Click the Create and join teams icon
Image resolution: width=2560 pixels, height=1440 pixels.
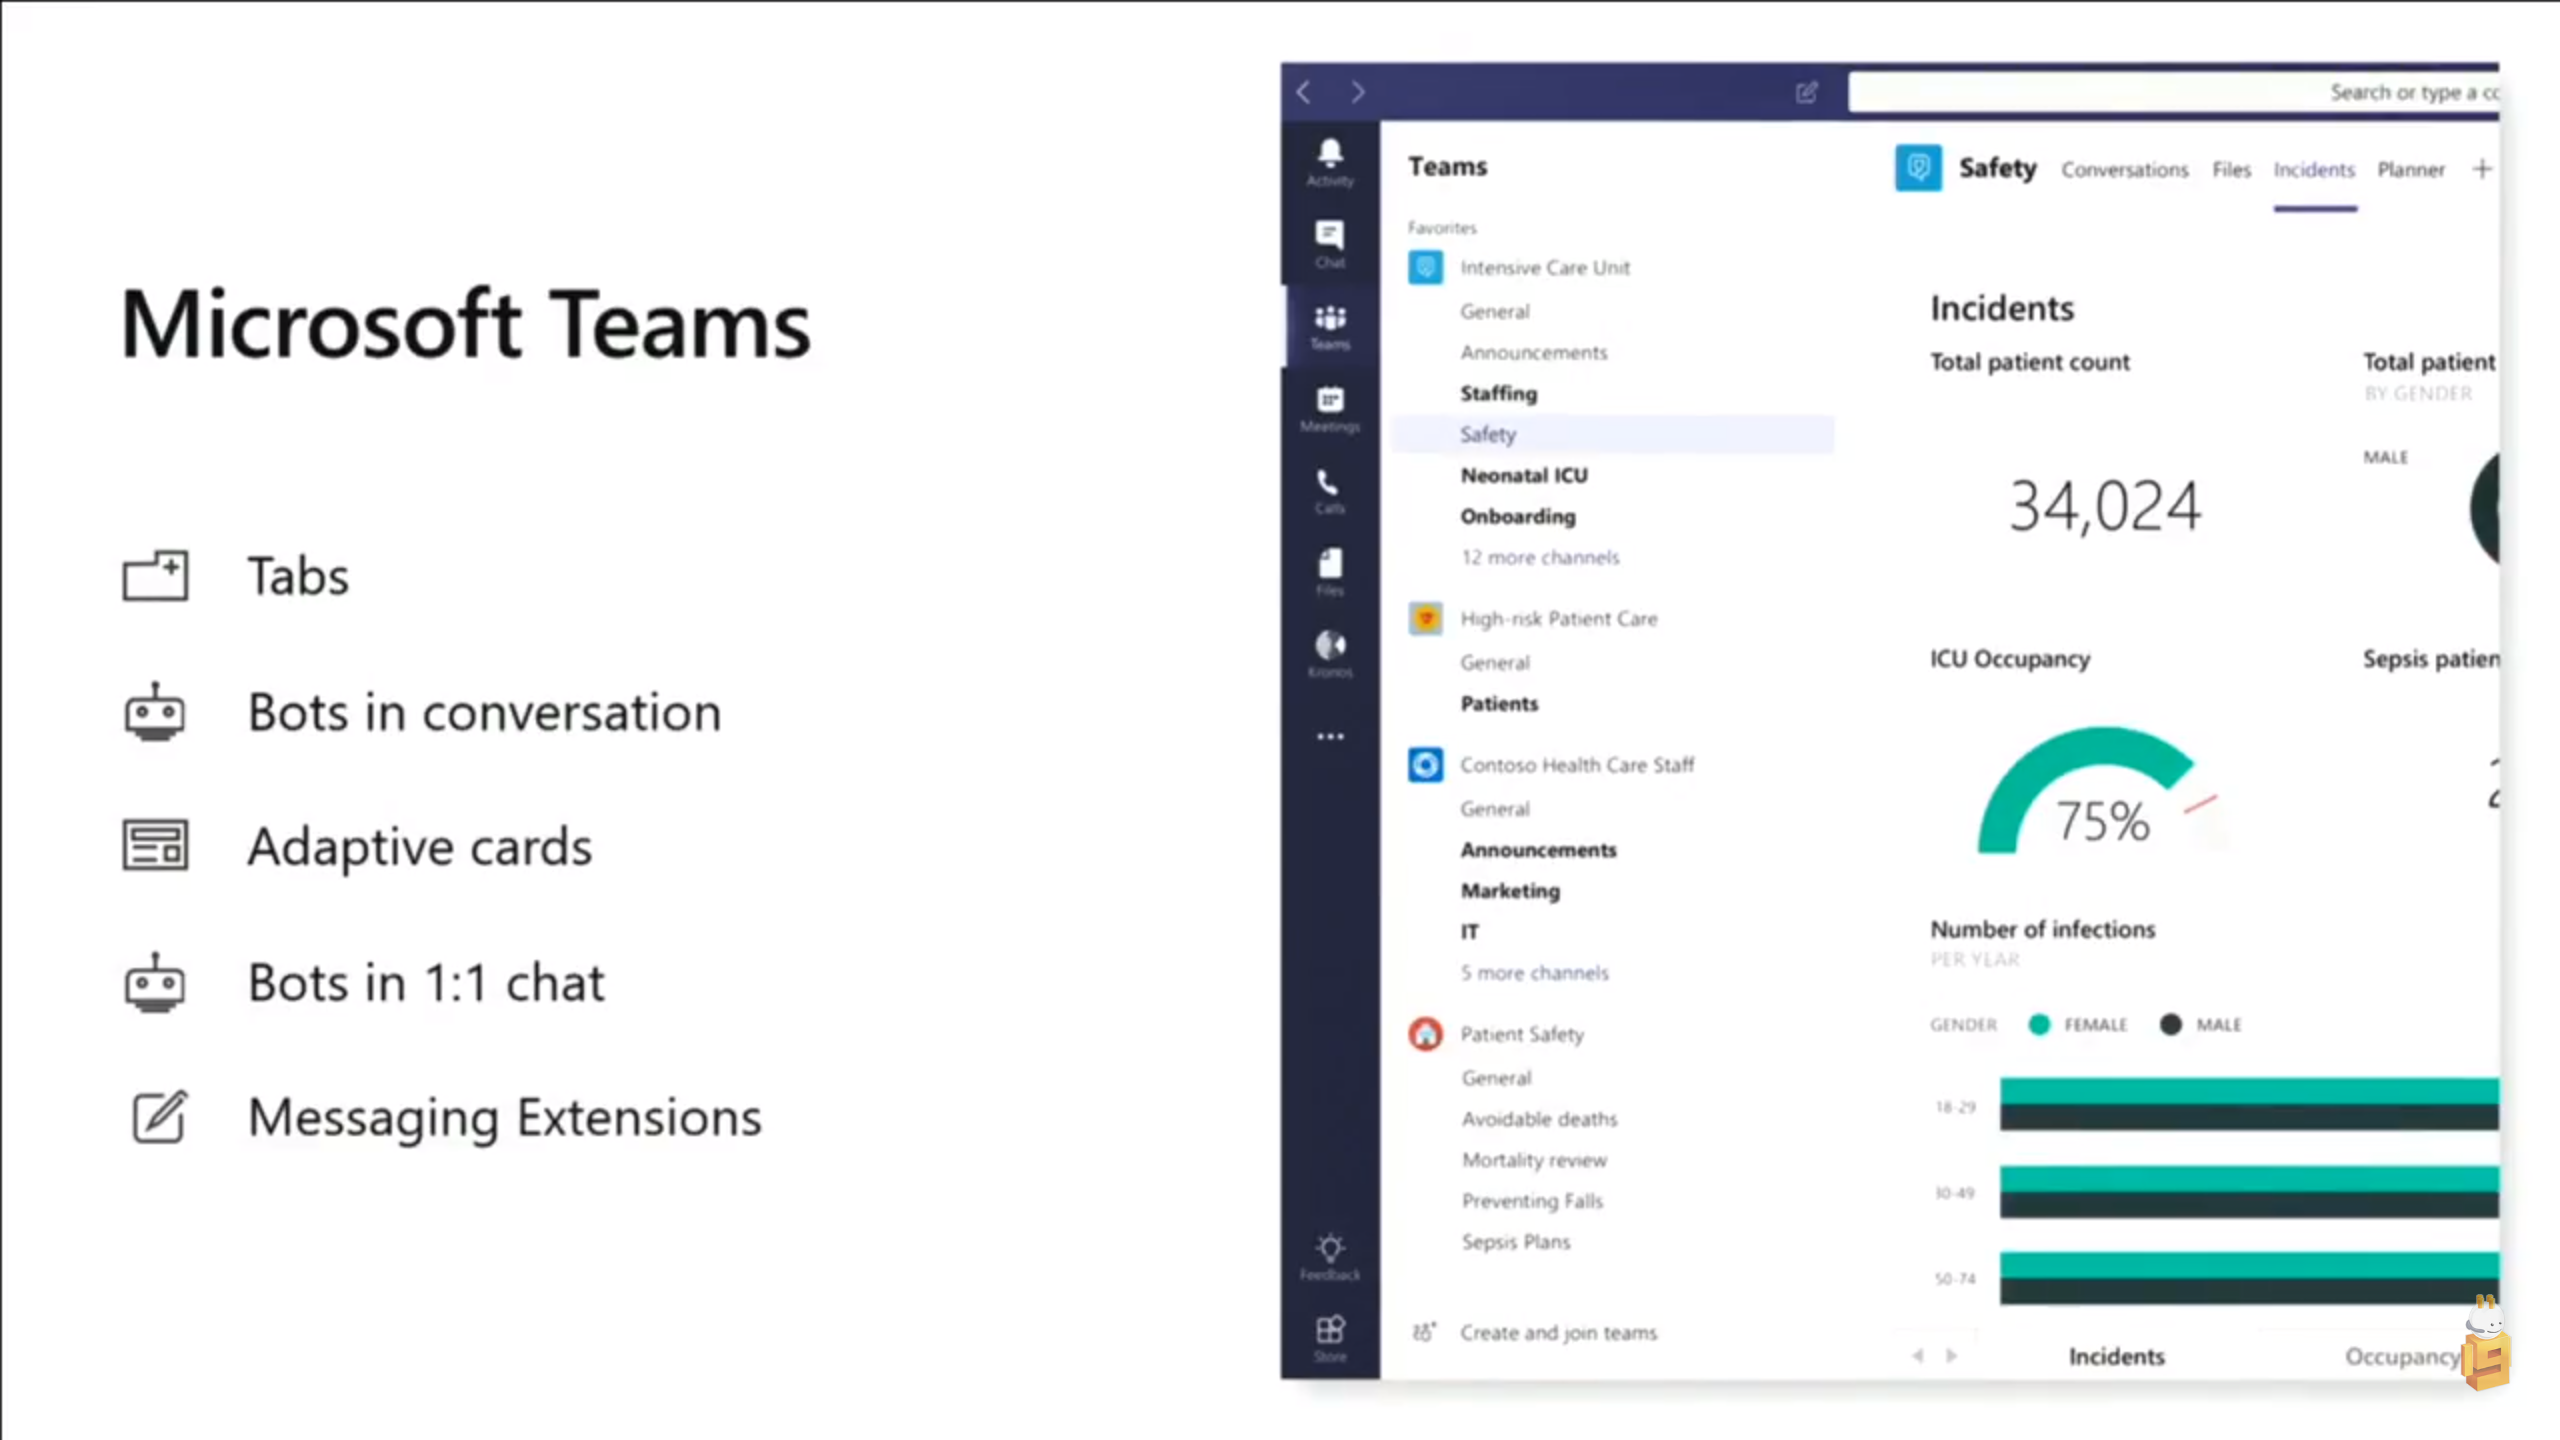[1424, 1332]
